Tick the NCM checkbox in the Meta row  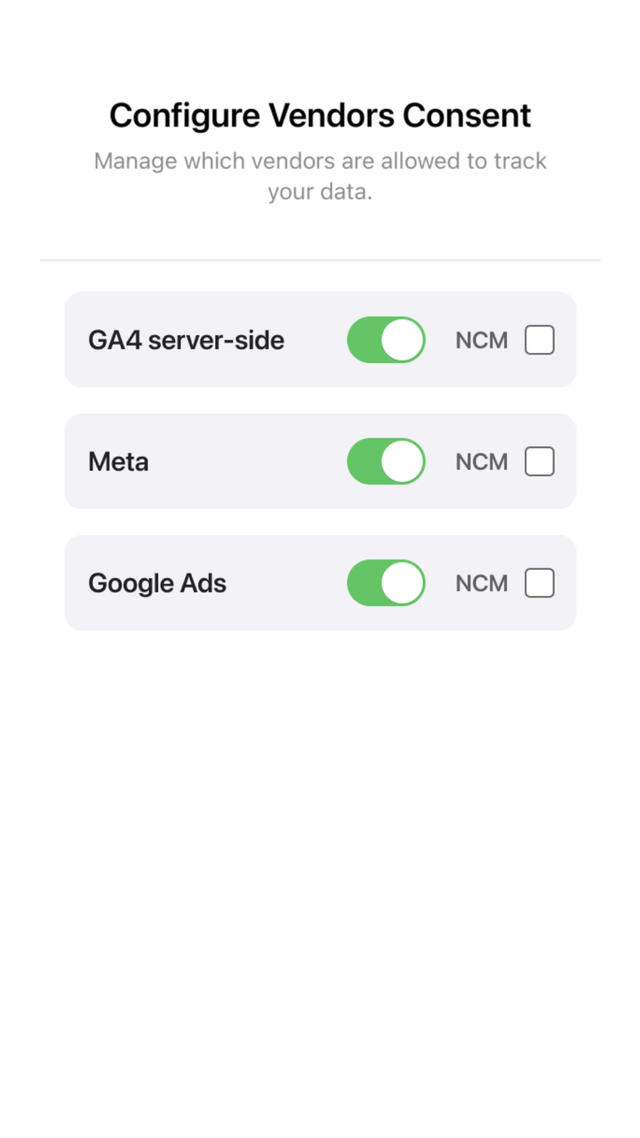(540, 462)
